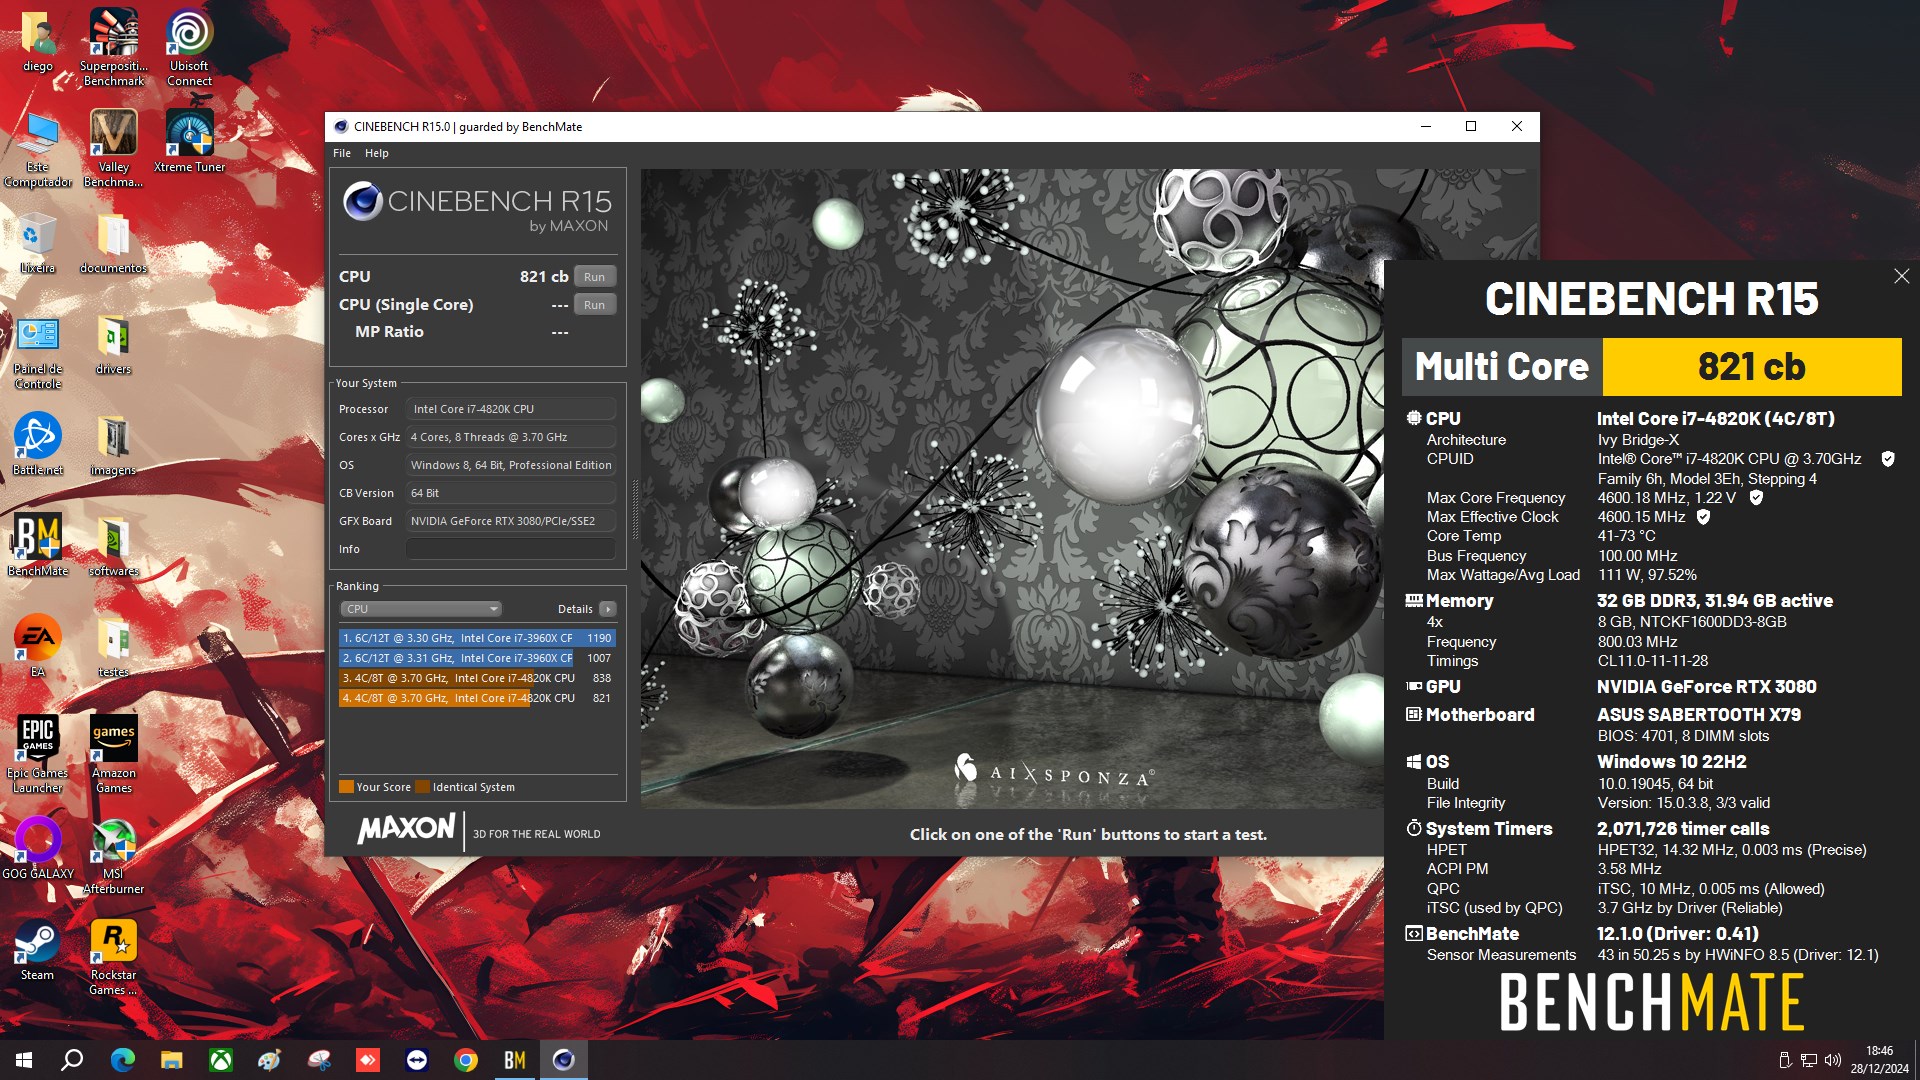
Task: Click the Your Score orange legend swatch
Action: (346, 787)
